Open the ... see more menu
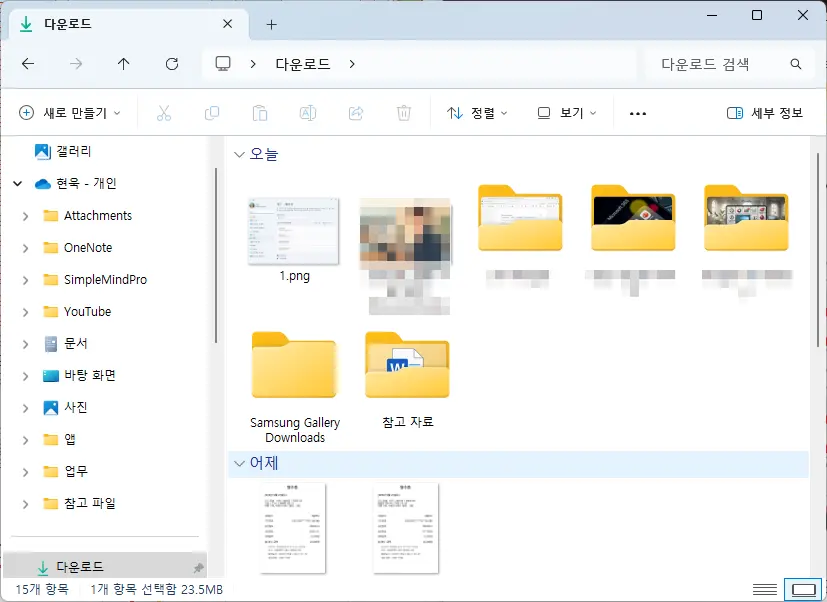This screenshot has height=602, width=827. [x=638, y=113]
